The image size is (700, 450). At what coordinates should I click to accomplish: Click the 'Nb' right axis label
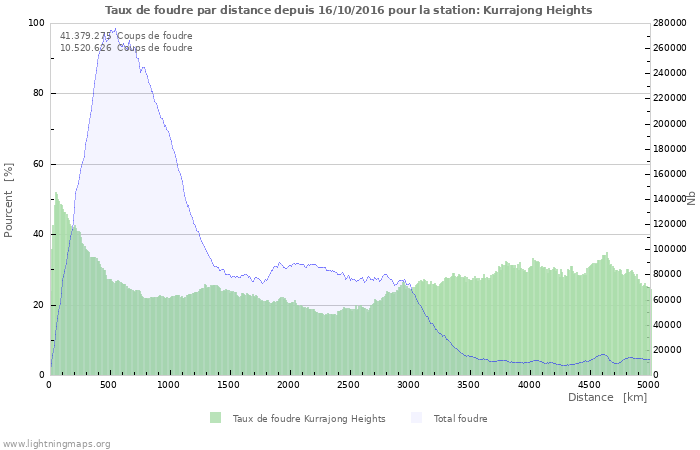pos(691,198)
